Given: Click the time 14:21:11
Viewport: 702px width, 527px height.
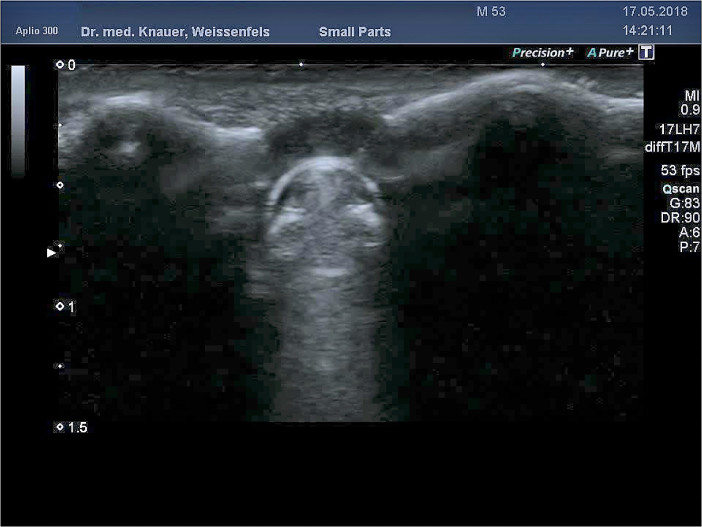Looking at the screenshot, I should click(648, 30).
